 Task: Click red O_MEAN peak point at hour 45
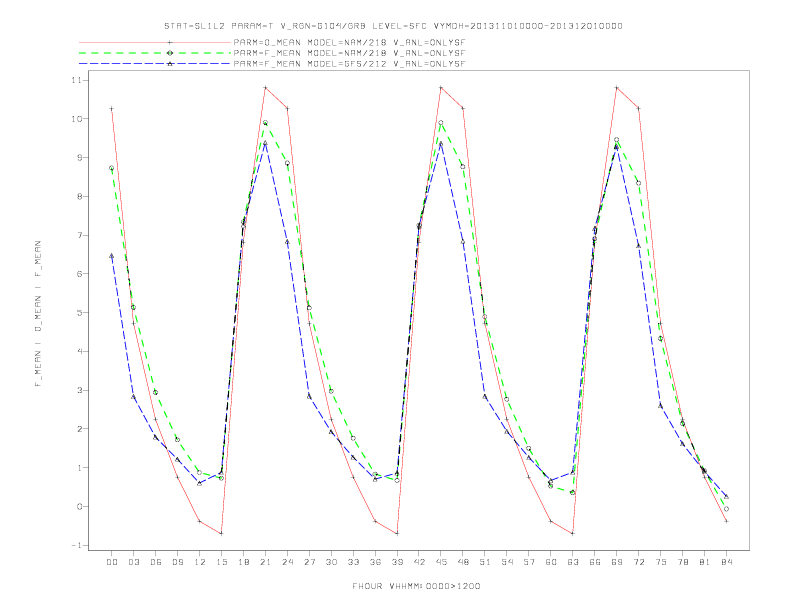pos(441,88)
